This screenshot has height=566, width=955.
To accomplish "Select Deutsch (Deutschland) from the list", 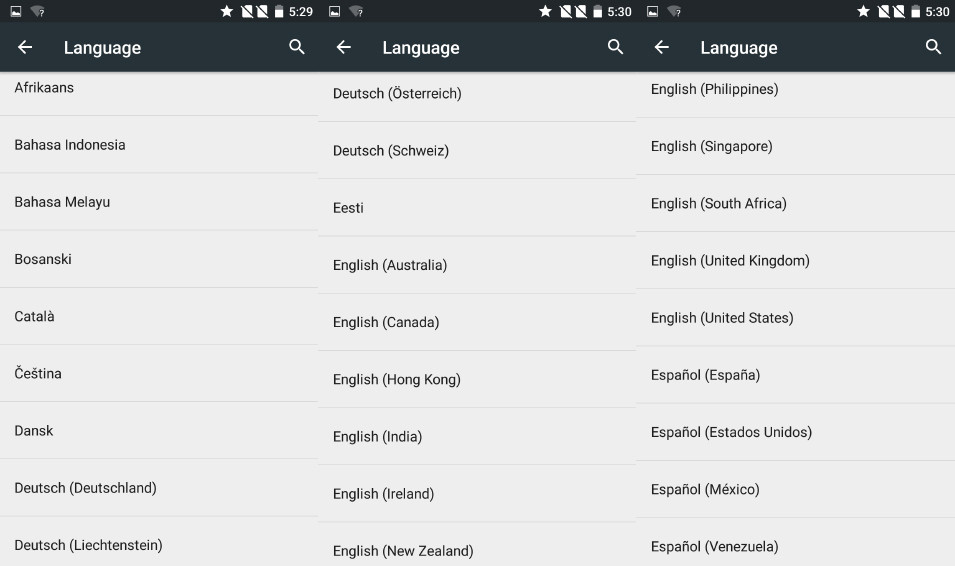I will 85,488.
